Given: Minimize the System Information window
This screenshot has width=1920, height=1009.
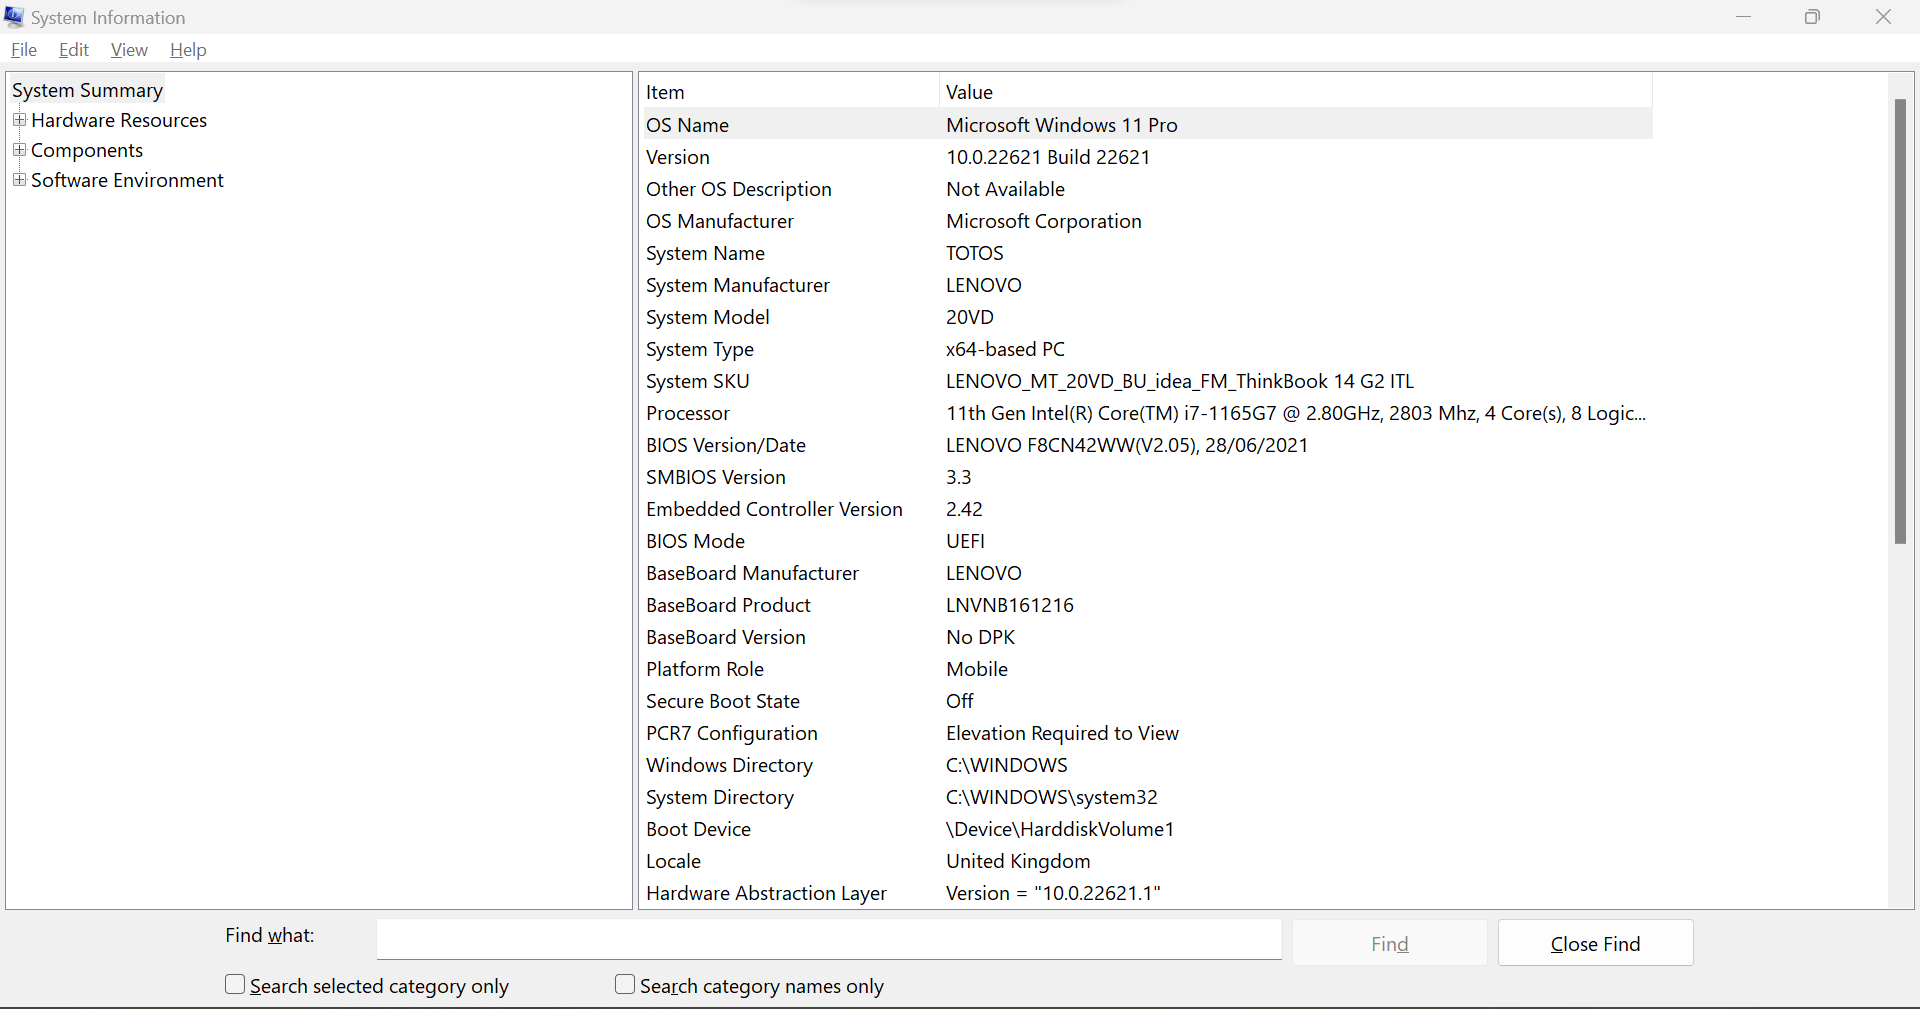Looking at the screenshot, I should tap(1743, 17).
